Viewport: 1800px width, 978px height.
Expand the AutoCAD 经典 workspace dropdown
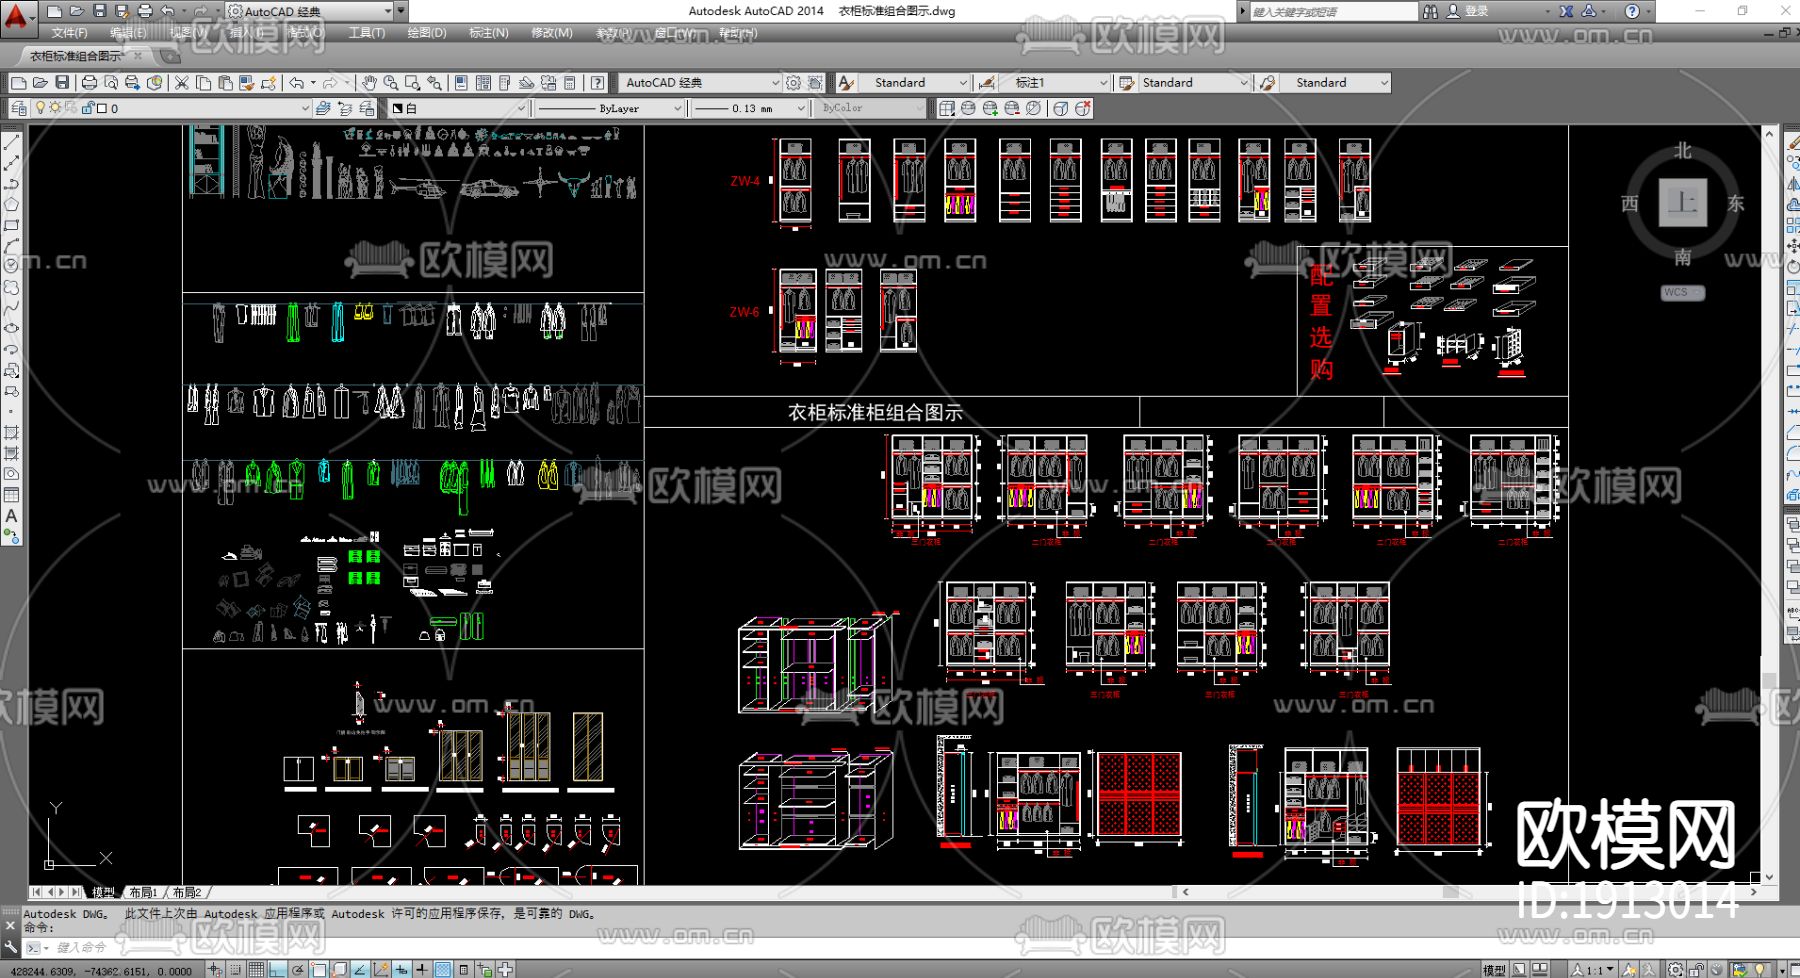[x=774, y=83]
